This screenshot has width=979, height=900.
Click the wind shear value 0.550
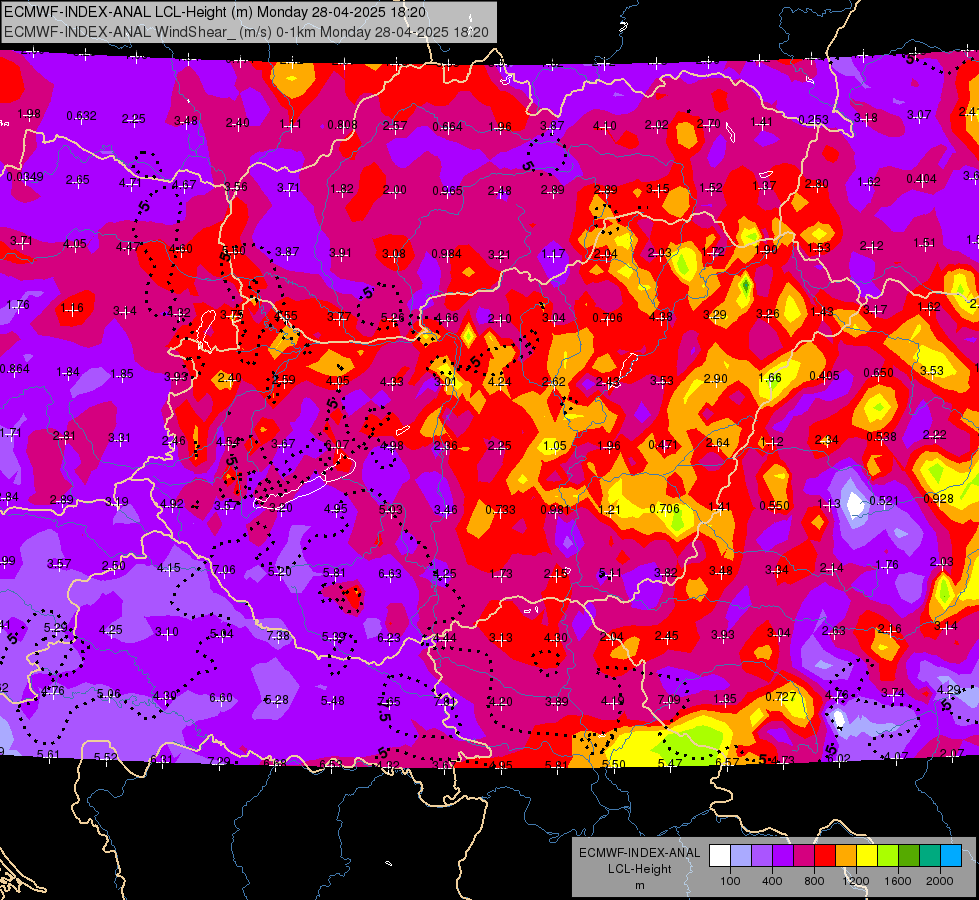(x=774, y=505)
